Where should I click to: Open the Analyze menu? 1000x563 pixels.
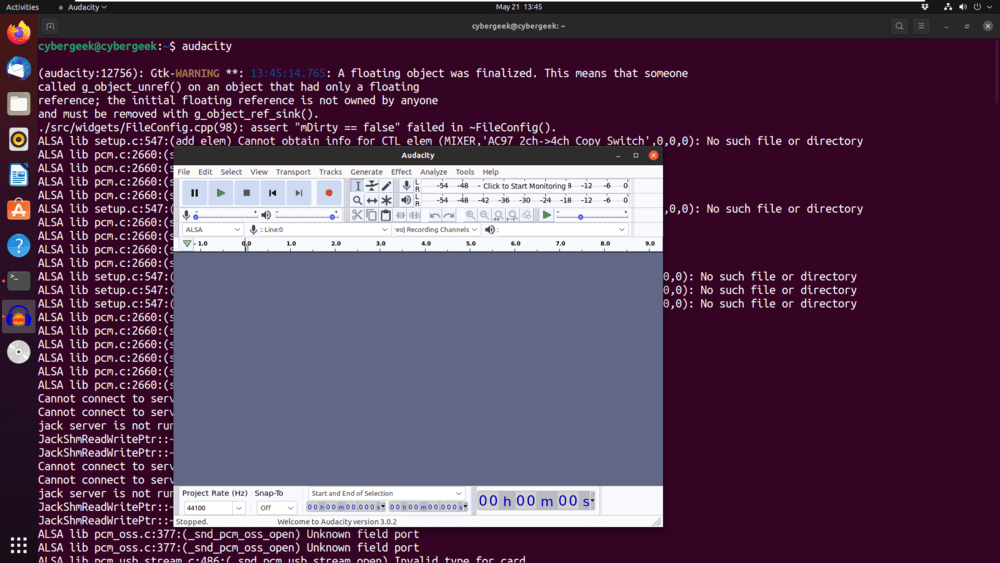coord(434,172)
